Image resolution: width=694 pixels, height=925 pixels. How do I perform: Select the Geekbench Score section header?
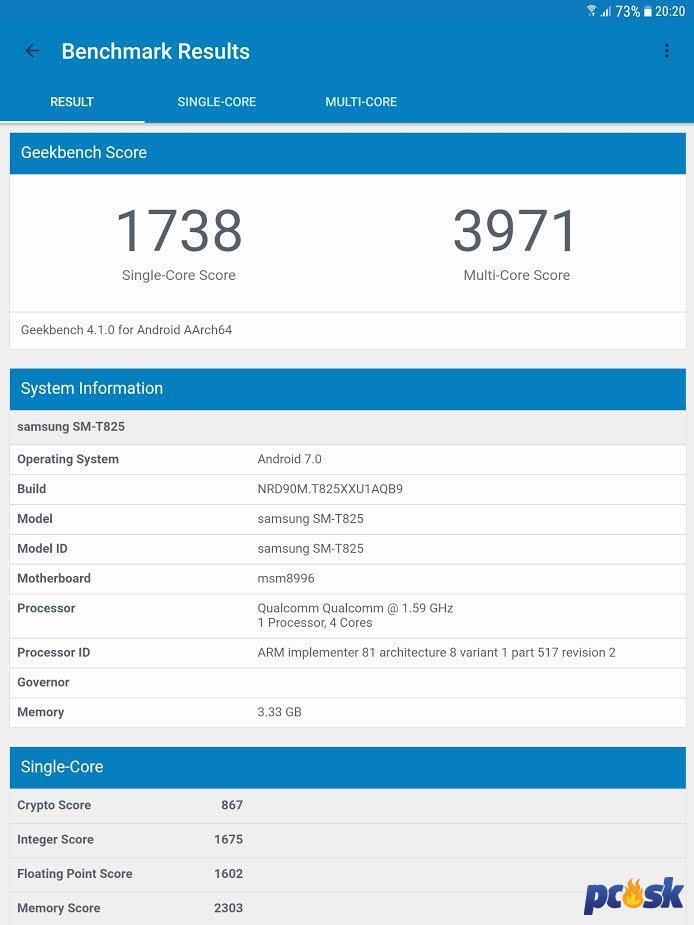[x=347, y=153]
